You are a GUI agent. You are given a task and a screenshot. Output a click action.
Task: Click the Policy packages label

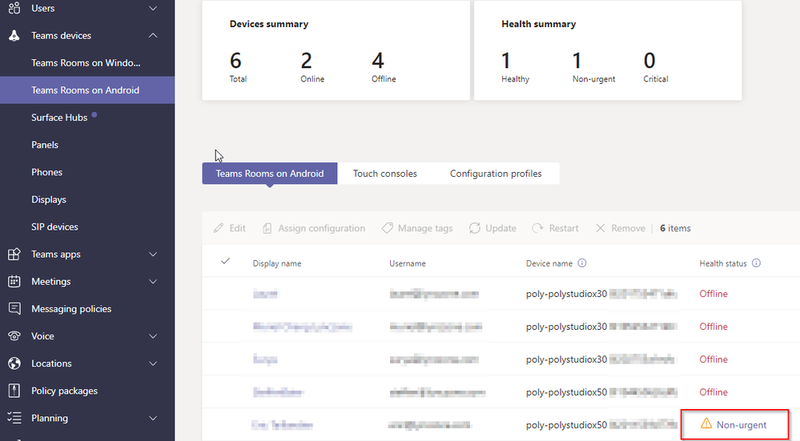point(64,391)
